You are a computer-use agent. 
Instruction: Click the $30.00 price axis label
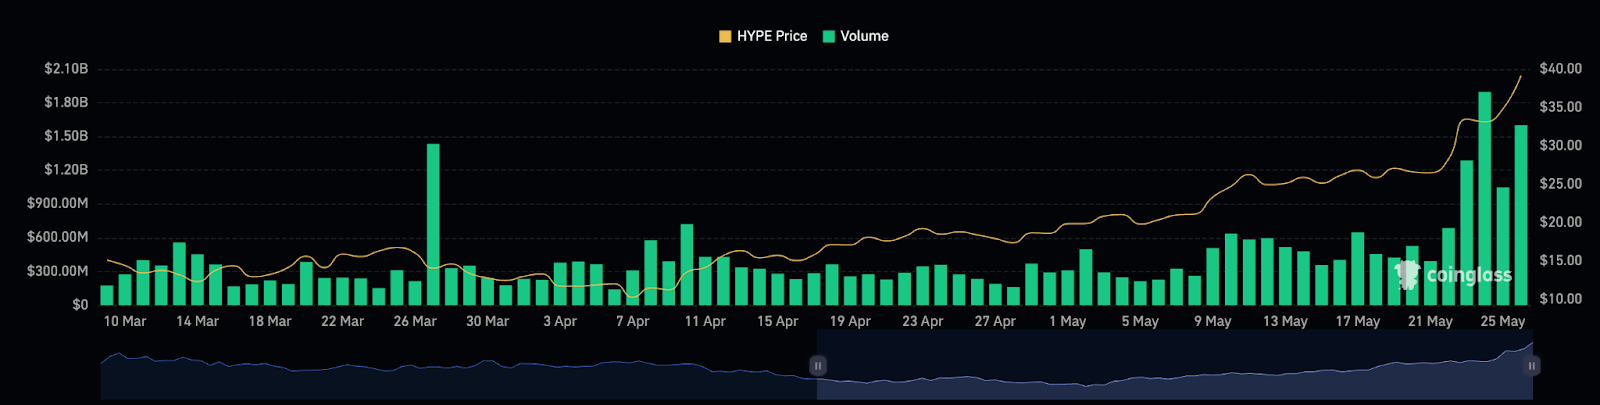[x=1561, y=145]
